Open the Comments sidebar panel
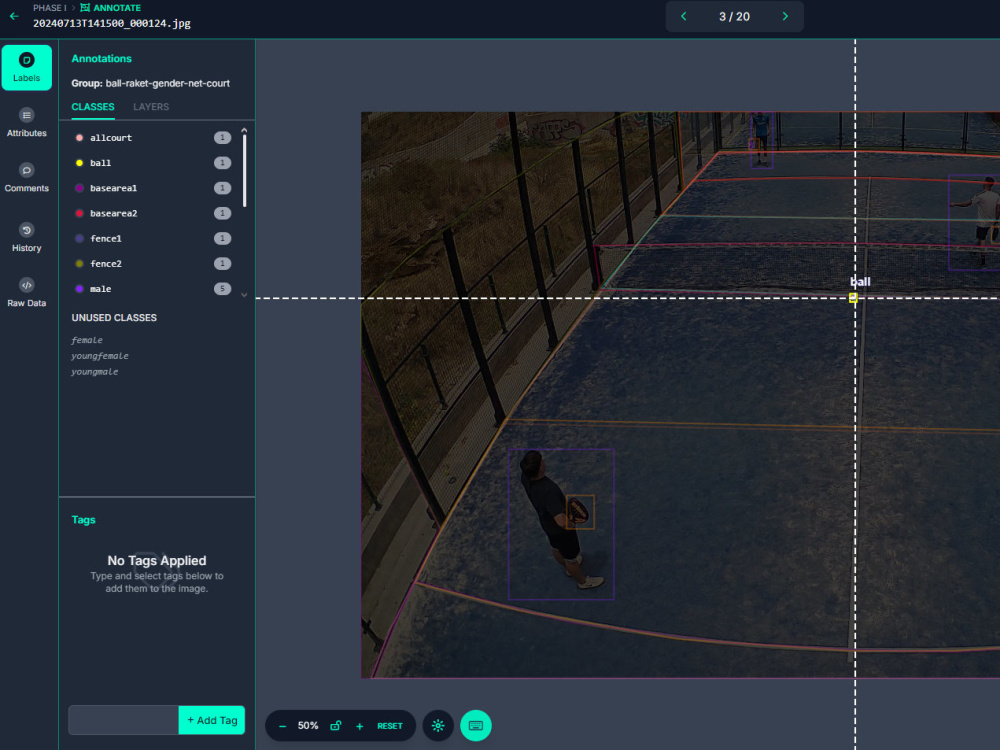The height and width of the screenshot is (750, 1000). pos(27,178)
